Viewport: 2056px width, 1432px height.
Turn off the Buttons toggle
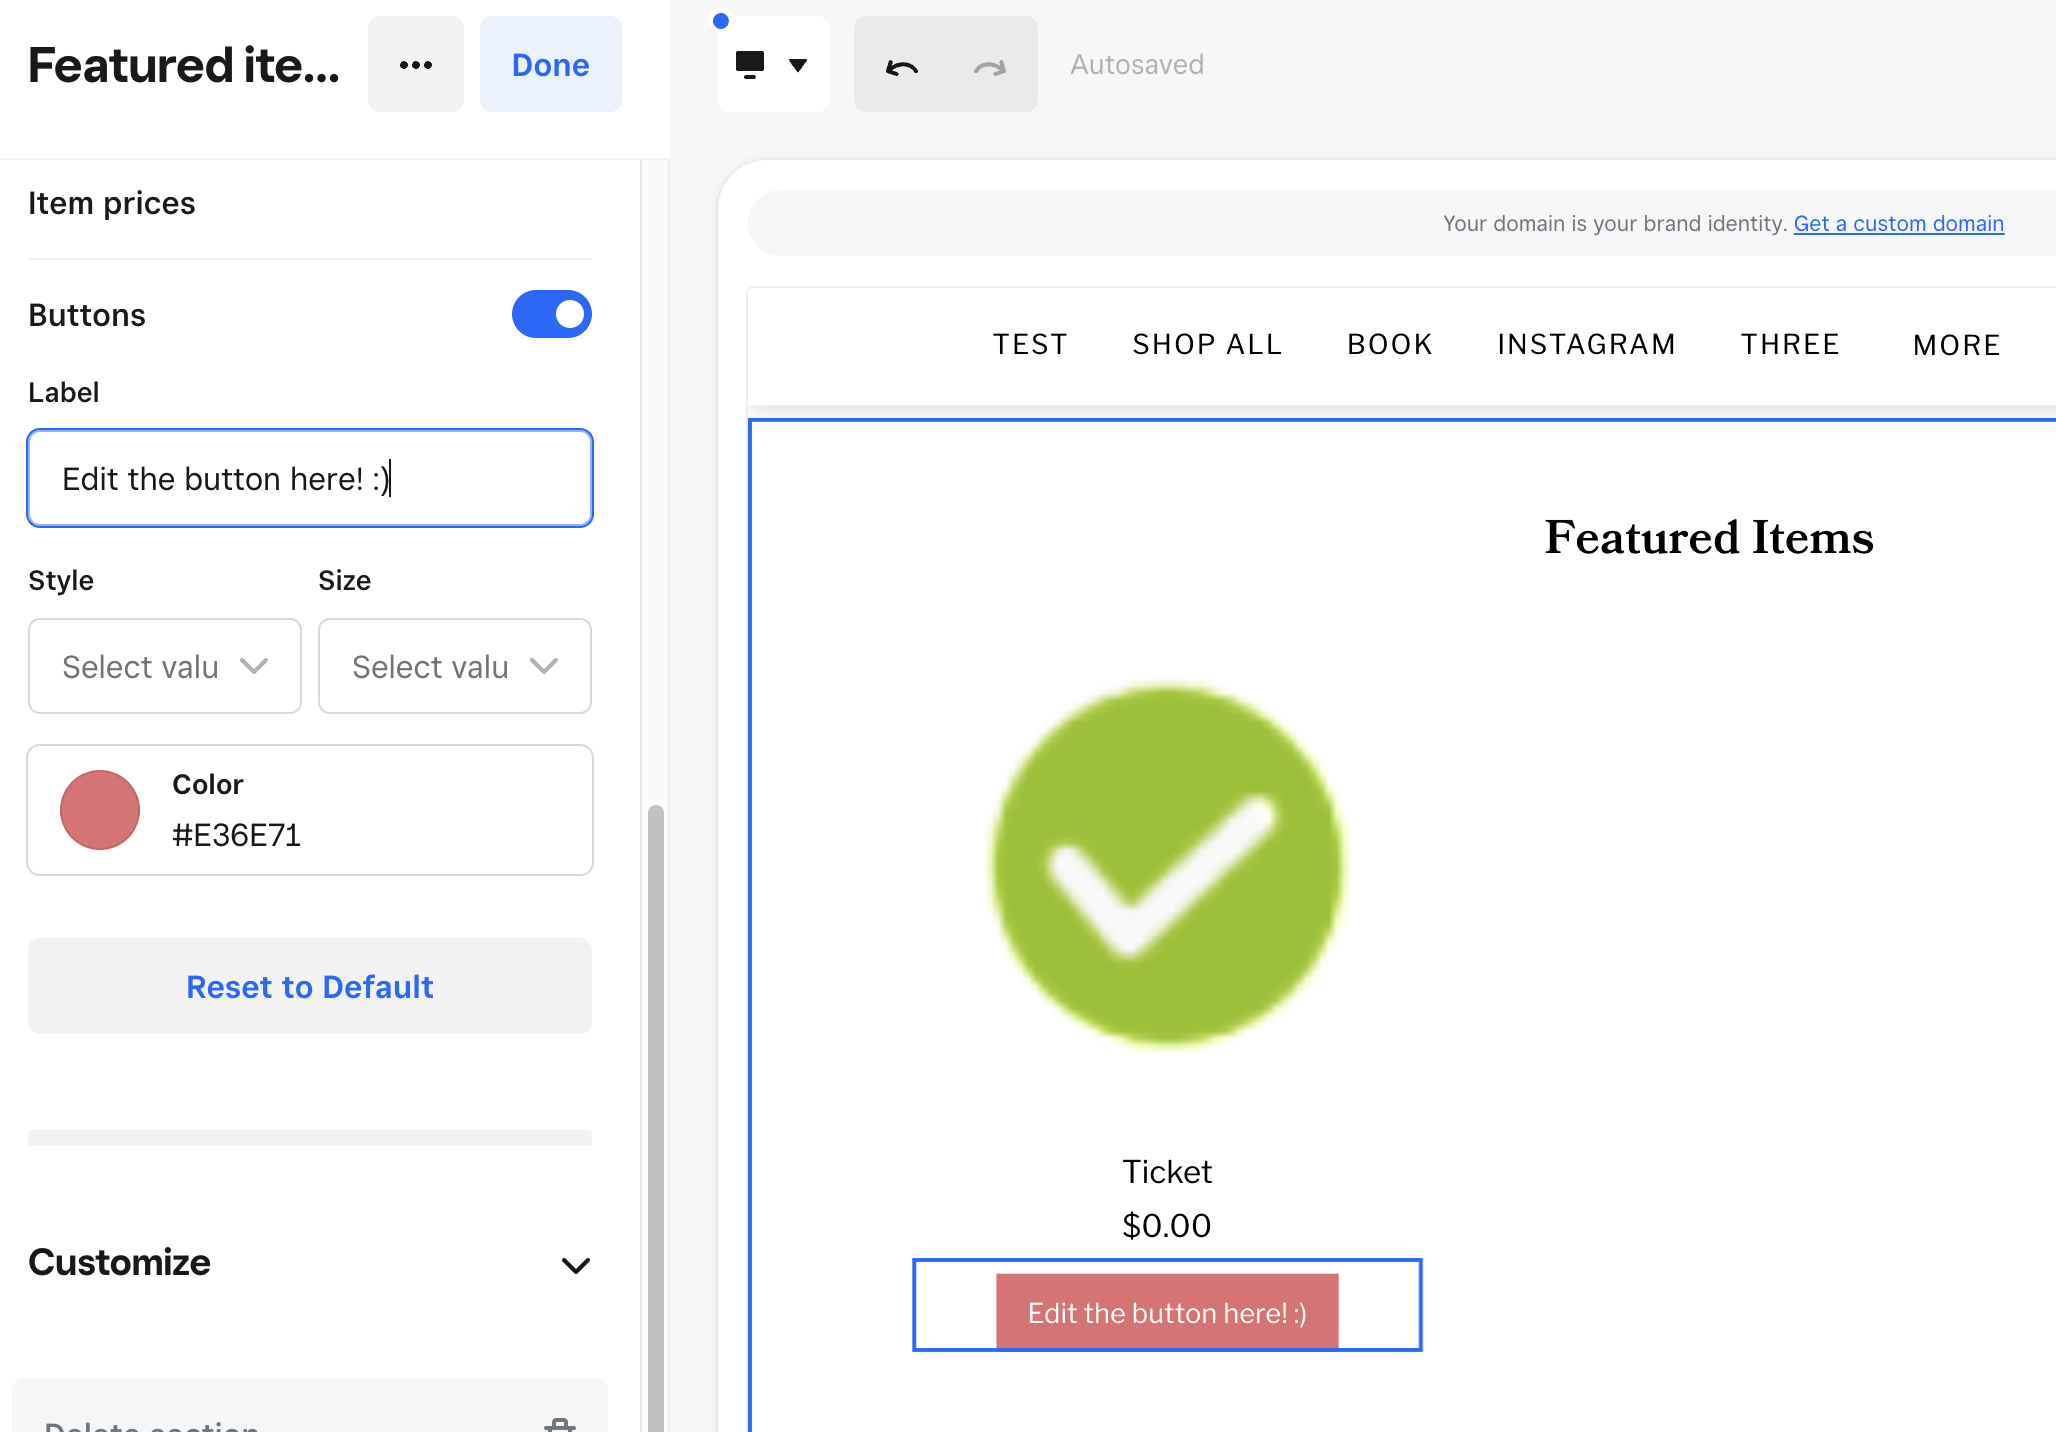[551, 314]
